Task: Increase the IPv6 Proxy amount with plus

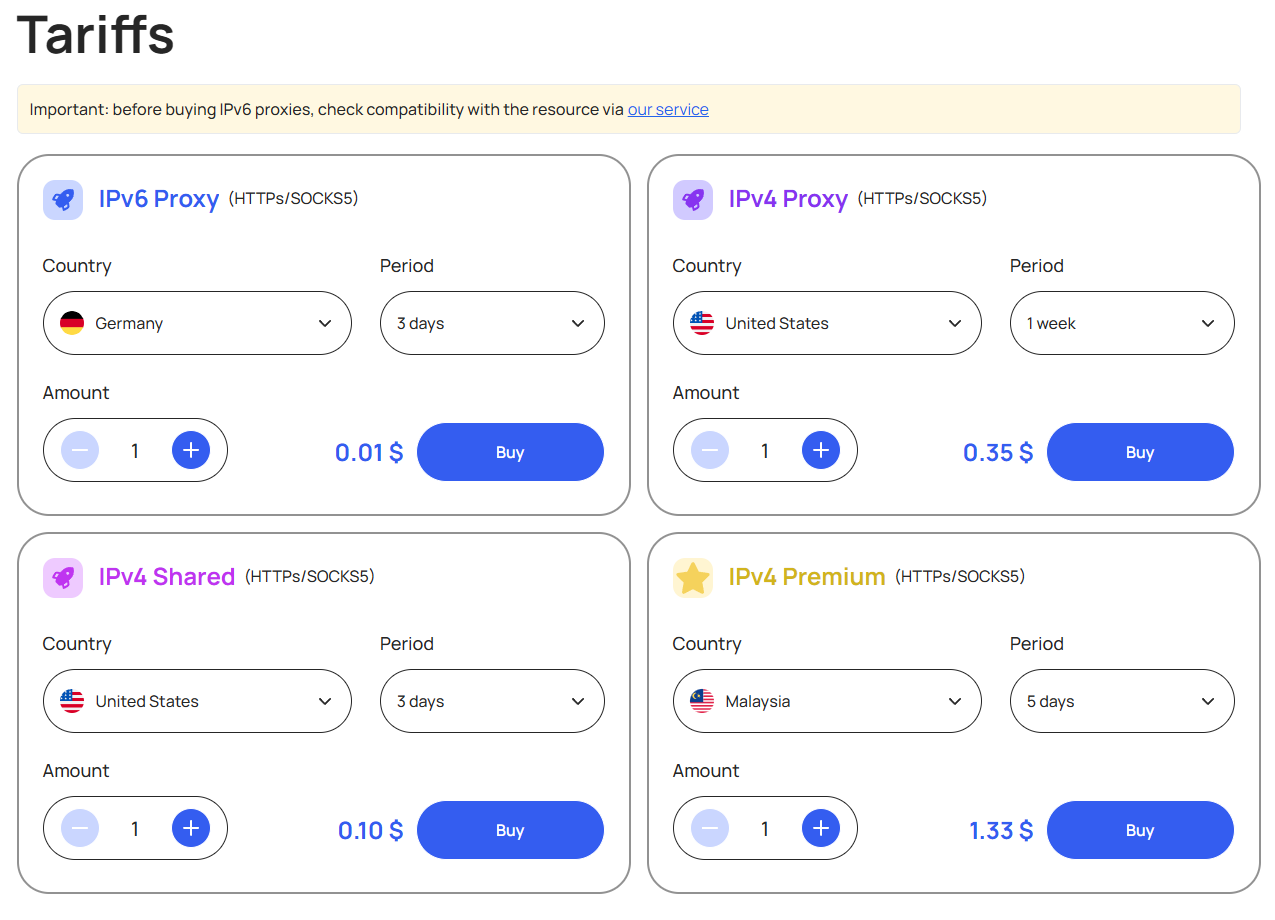Action: [x=191, y=450]
